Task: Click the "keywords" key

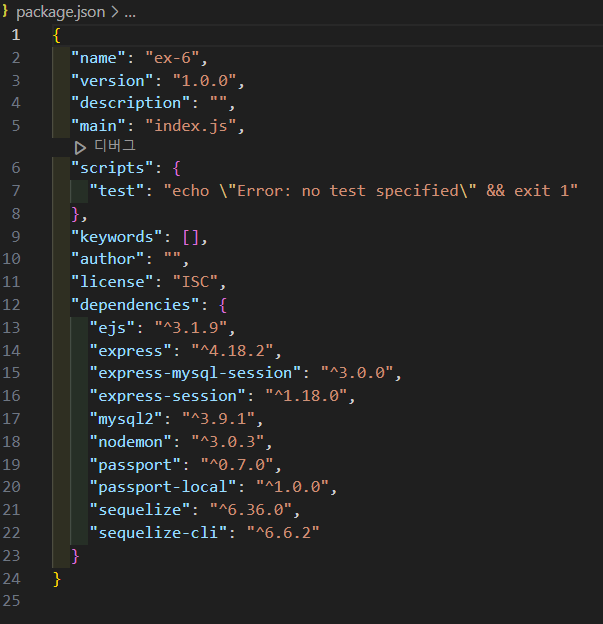Action: (117, 237)
